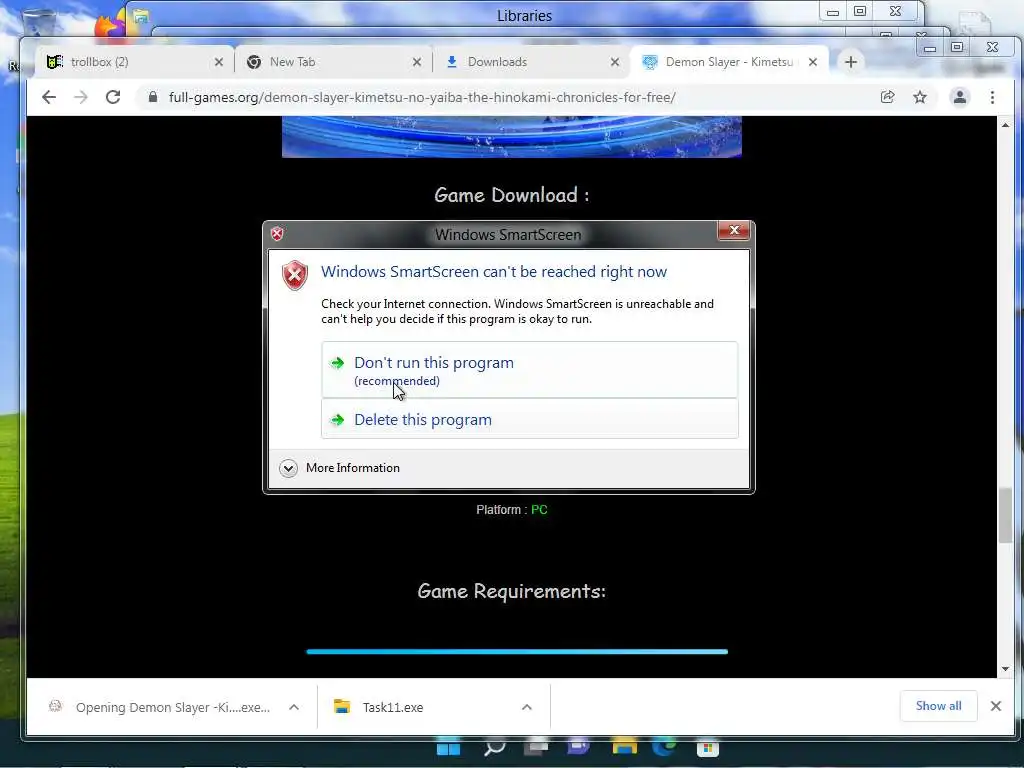The width and height of the screenshot is (1024, 768).
Task: Click the Libraries window title icon
Action: coord(141,16)
